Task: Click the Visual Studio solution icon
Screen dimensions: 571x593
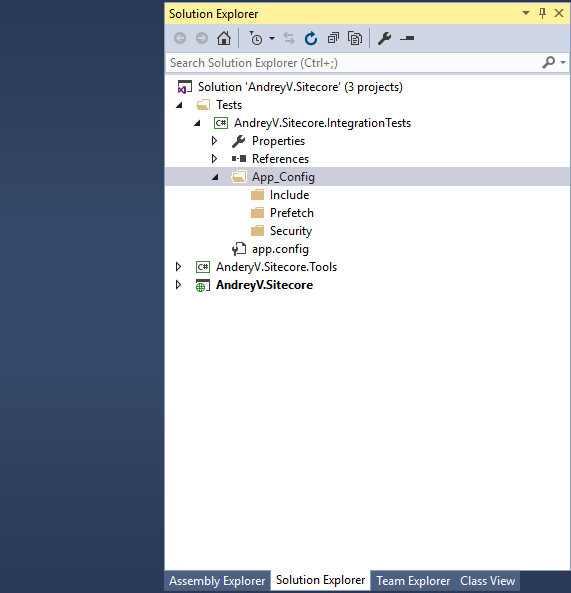Action: pyautogui.click(x=185, y=87)
